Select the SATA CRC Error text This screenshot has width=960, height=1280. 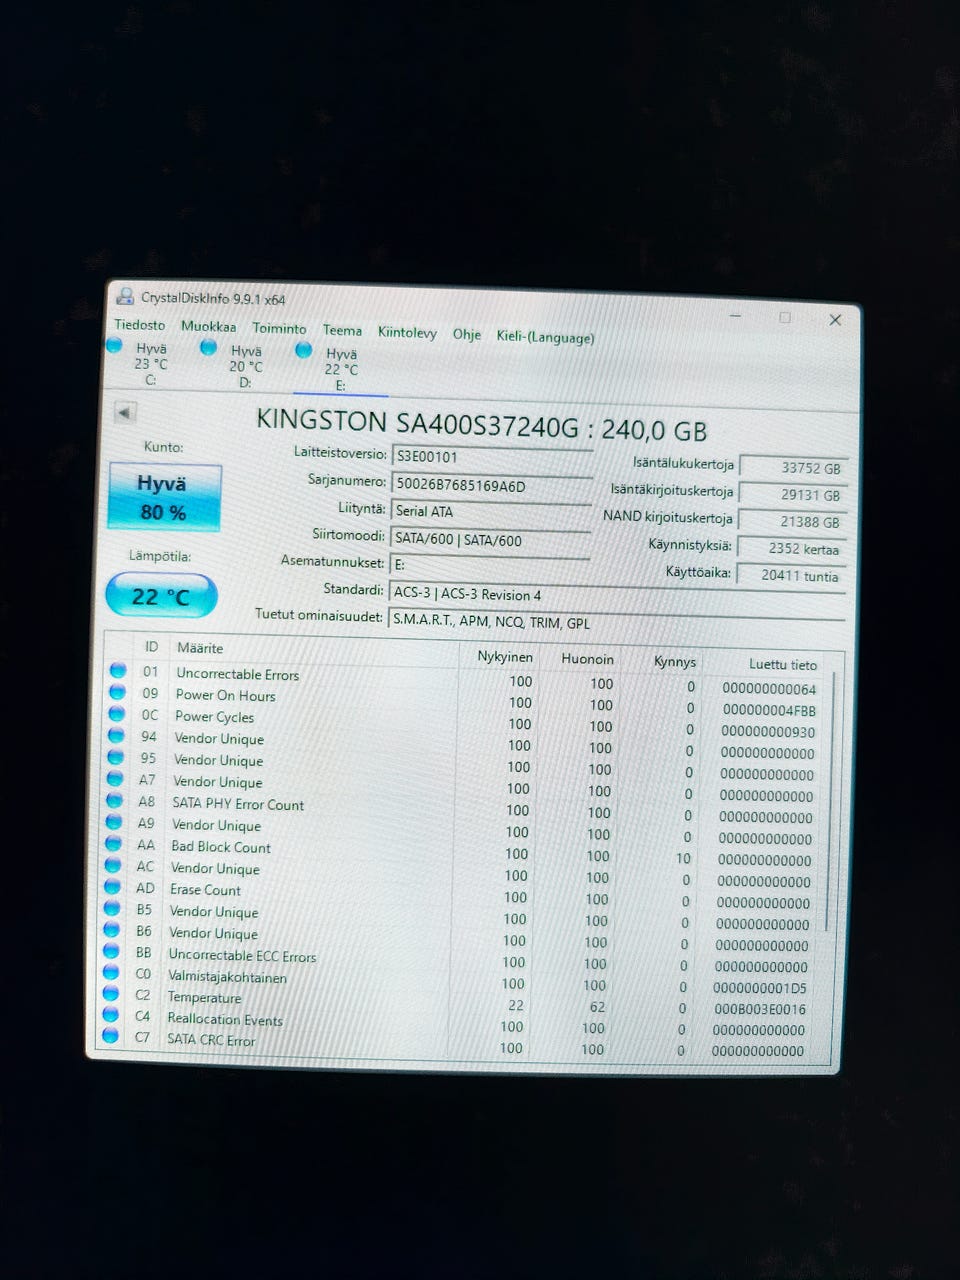211,1040
